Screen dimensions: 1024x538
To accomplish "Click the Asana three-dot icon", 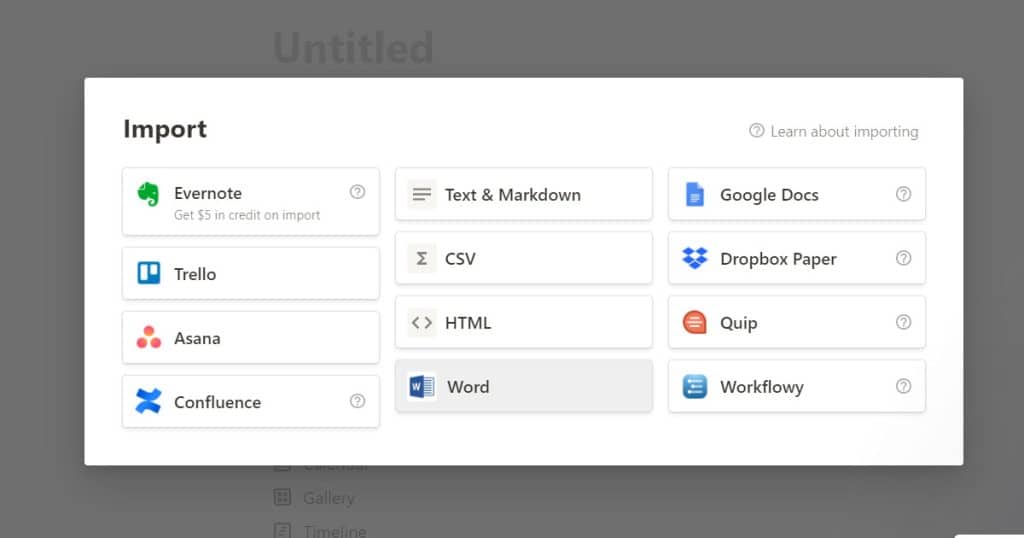I will click(148, 337).
